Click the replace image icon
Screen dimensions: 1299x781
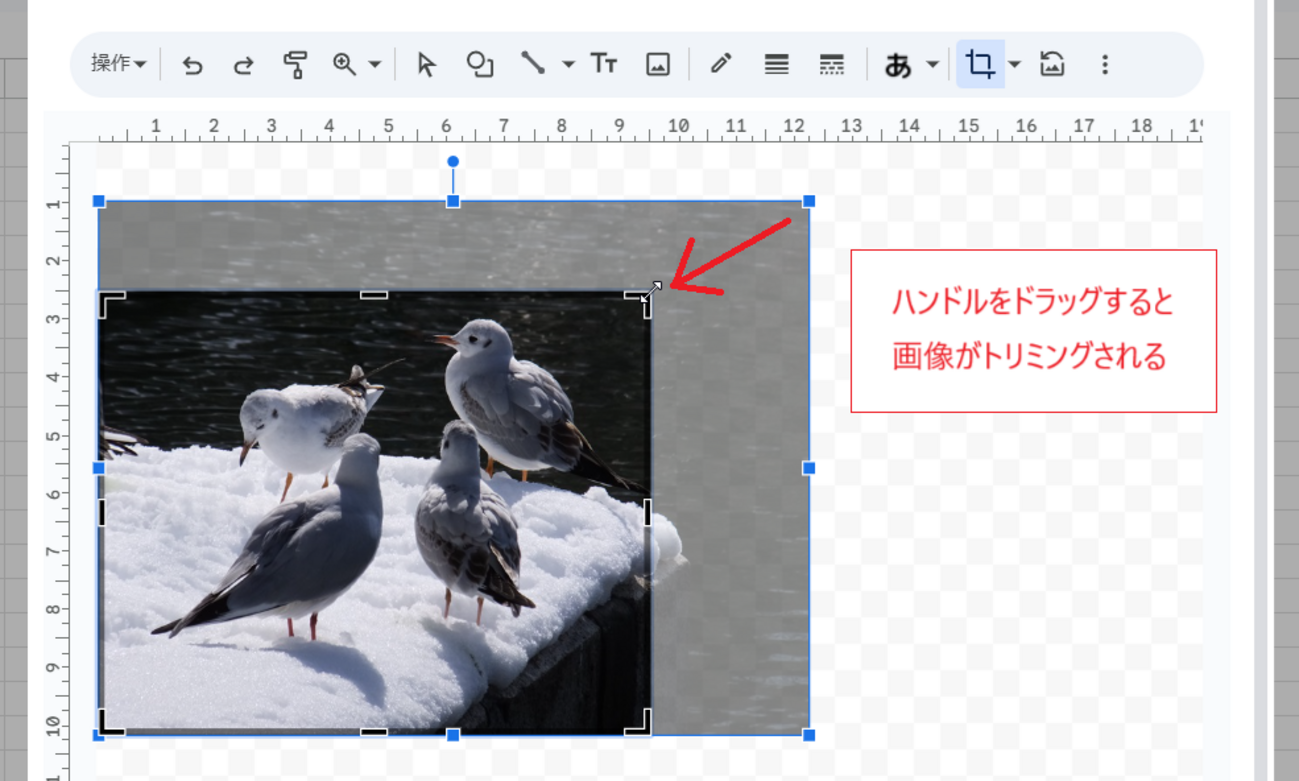point(1051,63)
